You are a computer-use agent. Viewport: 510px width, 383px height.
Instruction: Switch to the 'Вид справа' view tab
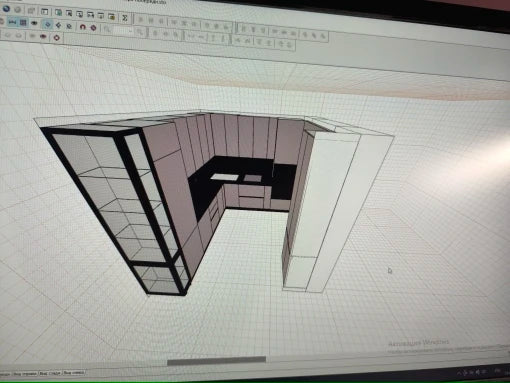click(x=25, y=374)
